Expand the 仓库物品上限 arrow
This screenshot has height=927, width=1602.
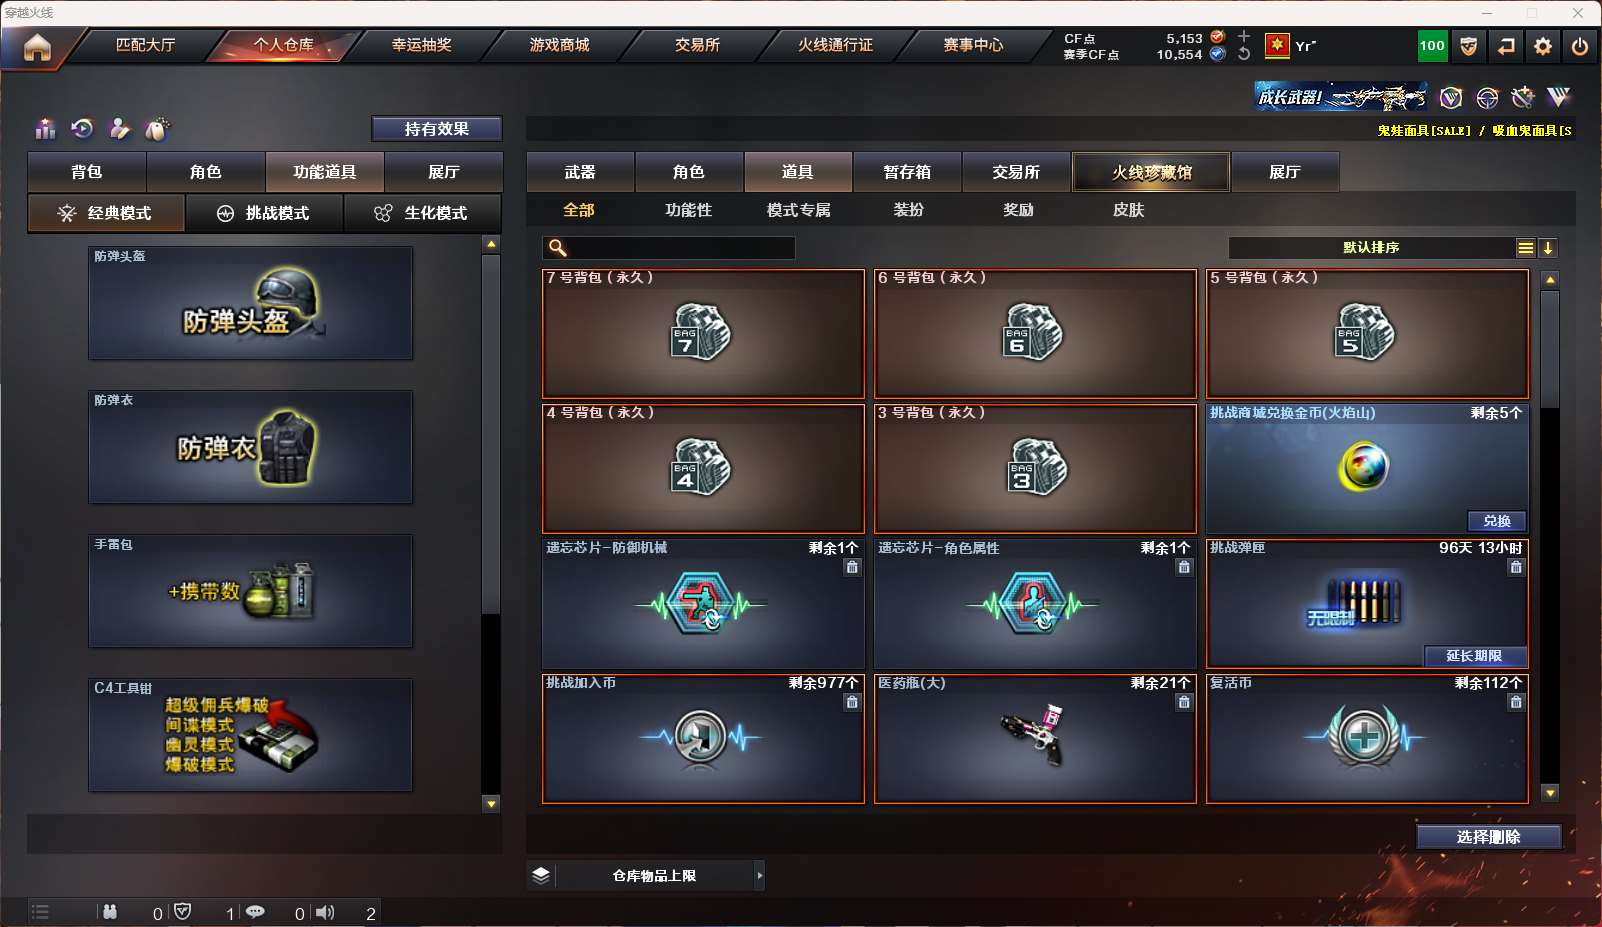[760, 875]
